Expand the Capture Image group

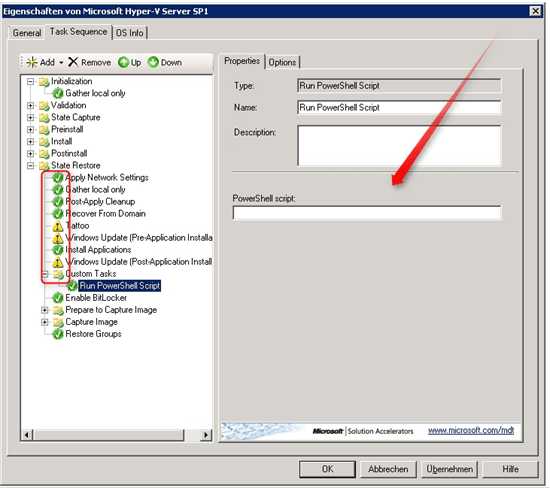[x=45, y=322]
